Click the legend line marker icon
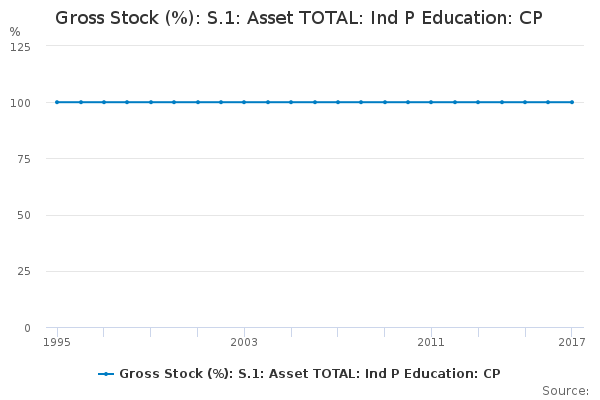 [107, 374]
